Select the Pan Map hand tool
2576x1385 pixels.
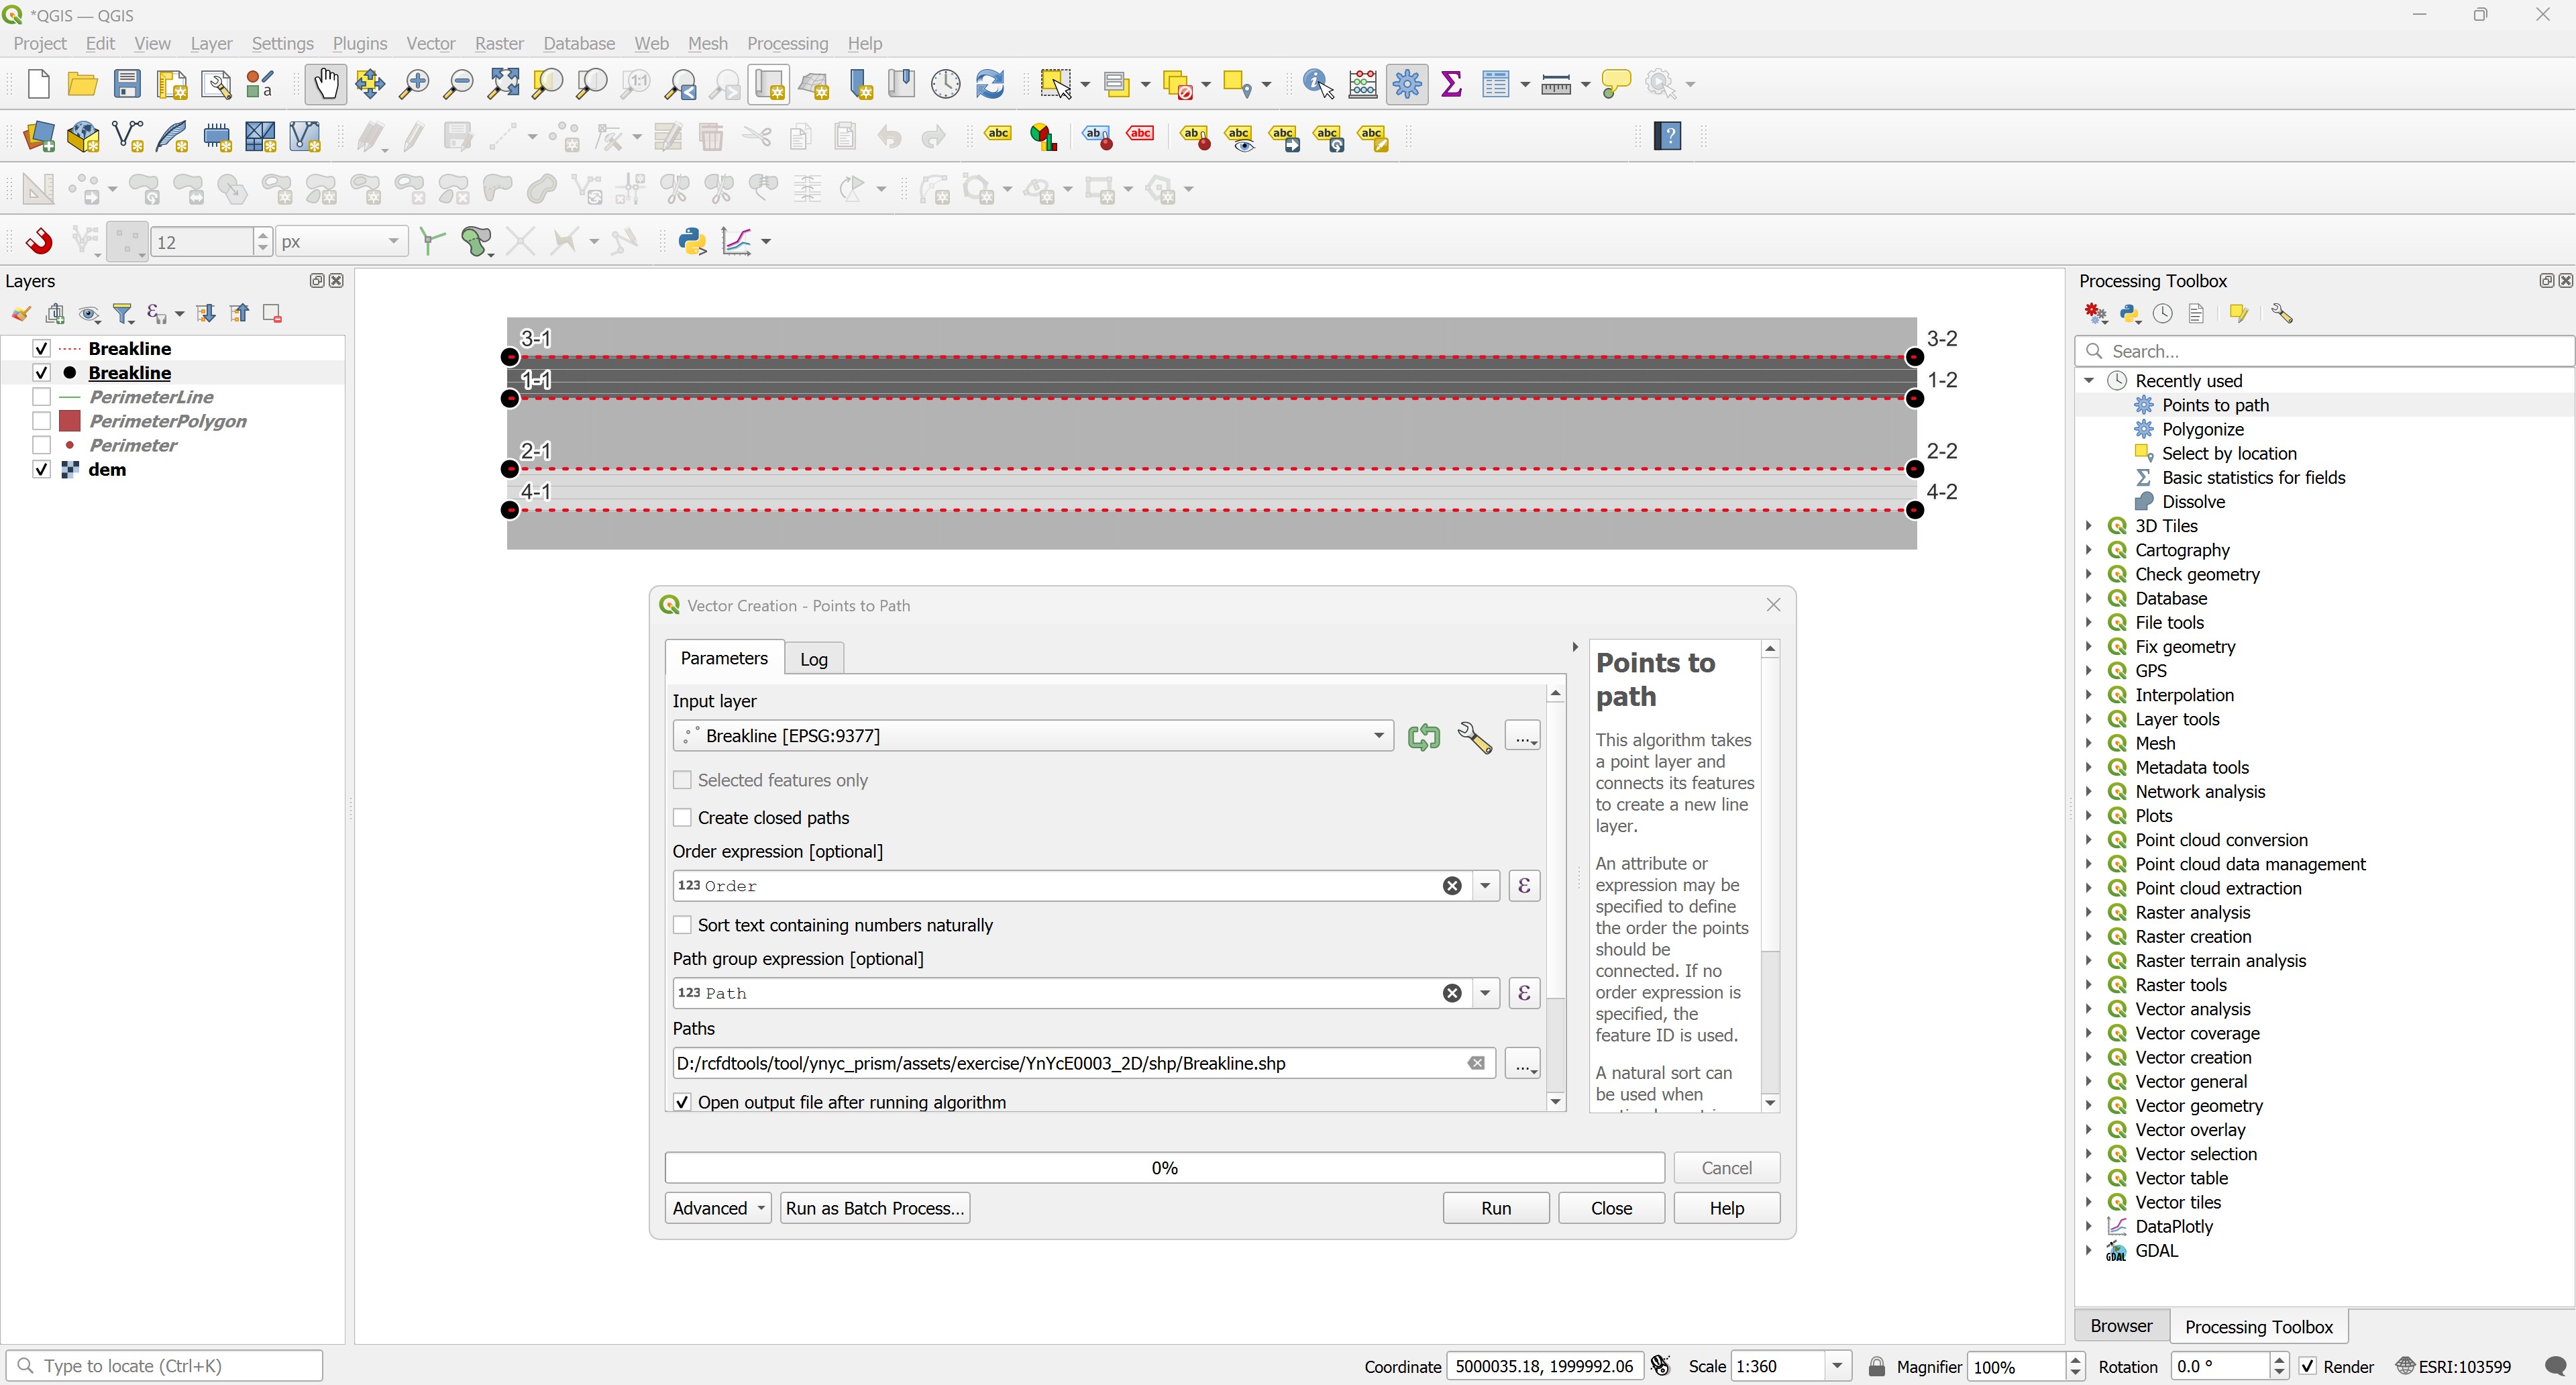click(326, 84)
